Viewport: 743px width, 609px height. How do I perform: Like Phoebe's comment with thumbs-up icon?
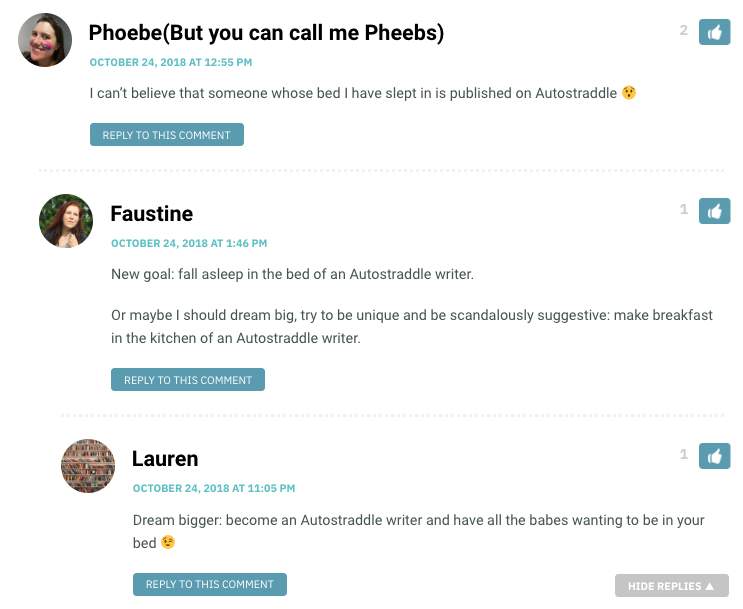[714, 32]
